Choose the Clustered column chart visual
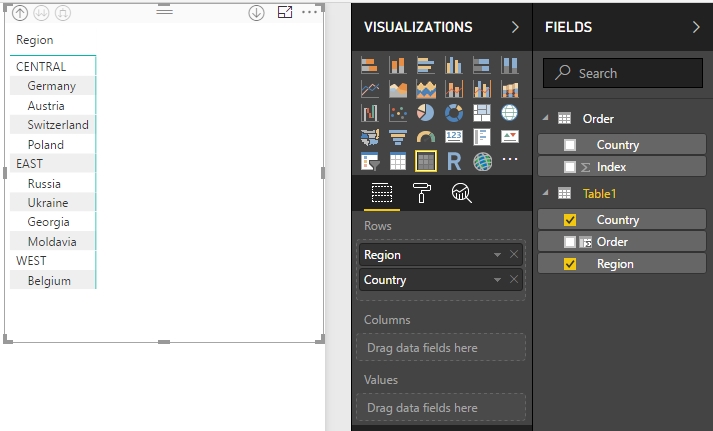This screenshot has width=713, height=431. tap(454, 65)
